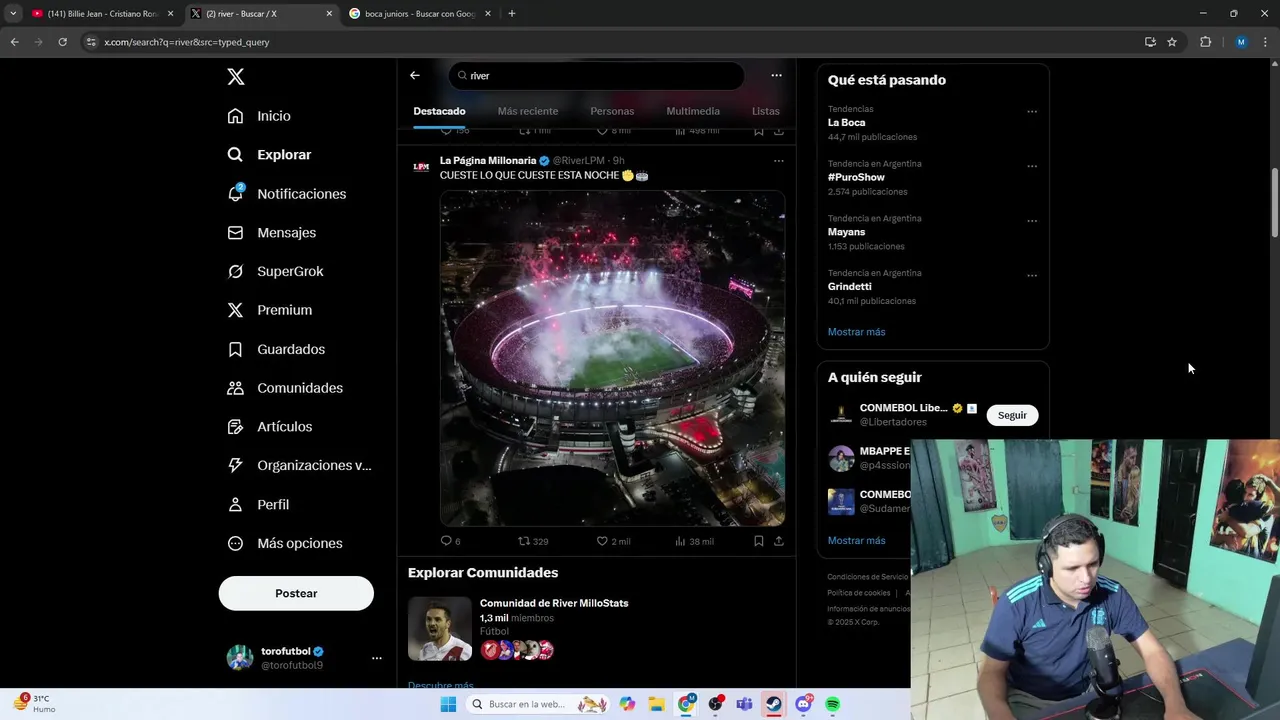Open a new browser tab

tap(512, 14)
